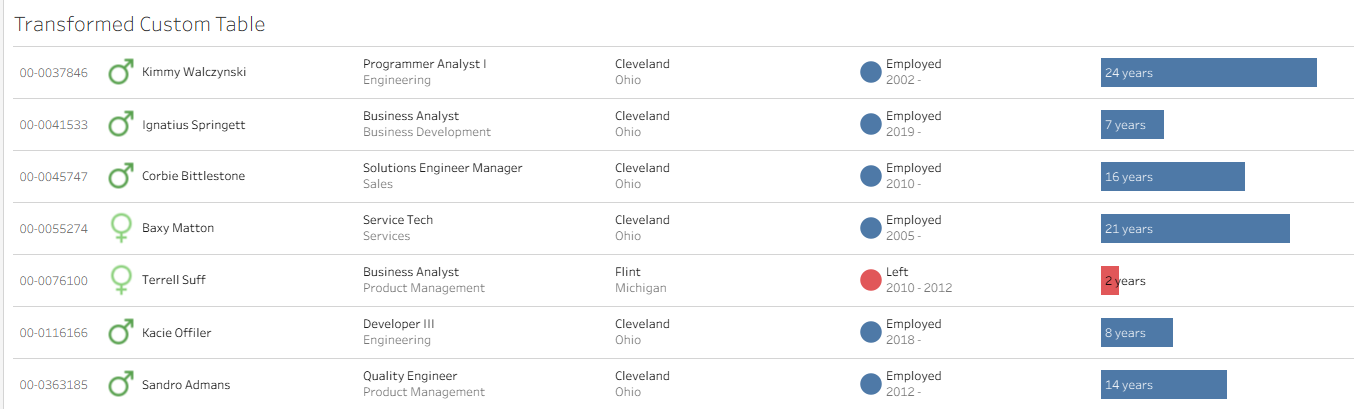The image size is (1355, 409).
Task: Click the male gender icon beside Kimmy Walczynski
Action: pos(121,72)
